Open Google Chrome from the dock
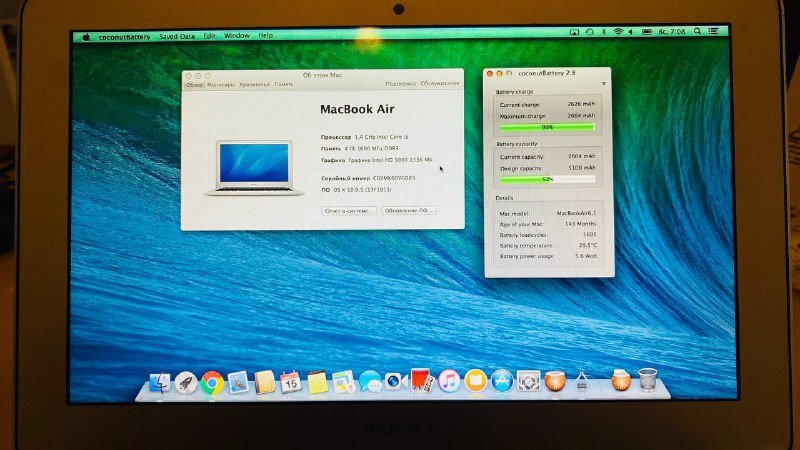 click(x=211, y=382)
